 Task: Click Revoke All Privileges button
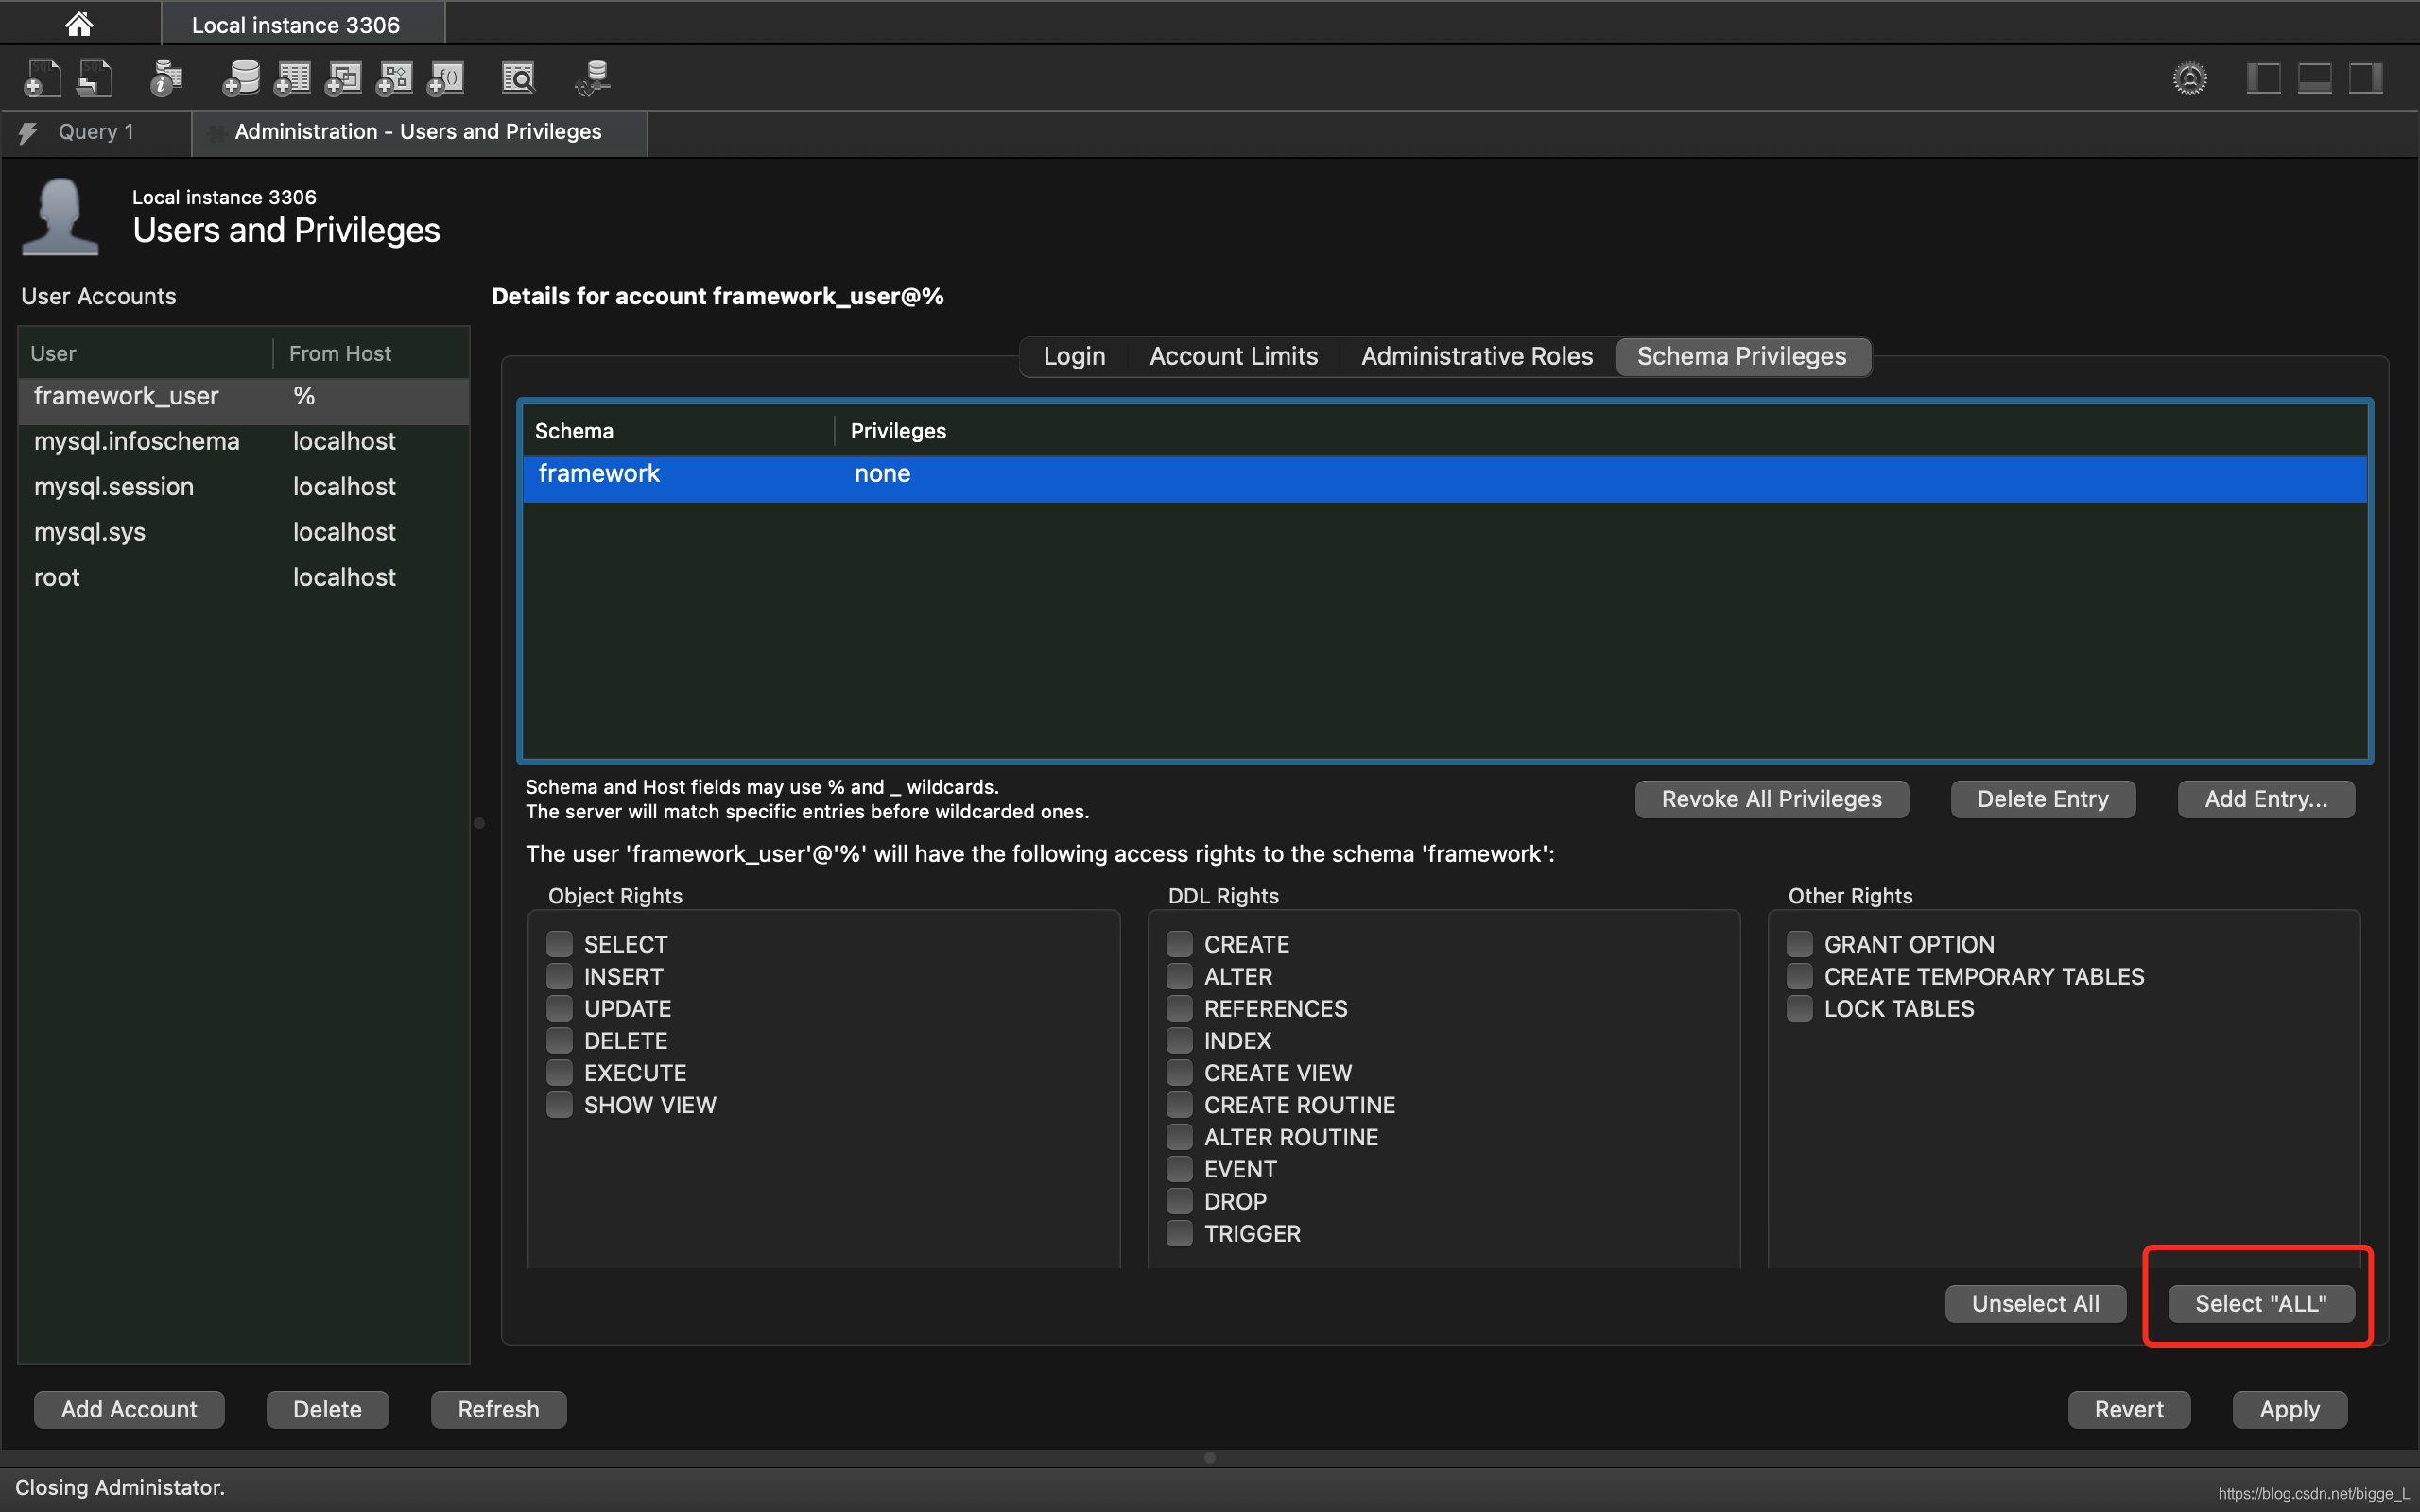point(1771,798)
